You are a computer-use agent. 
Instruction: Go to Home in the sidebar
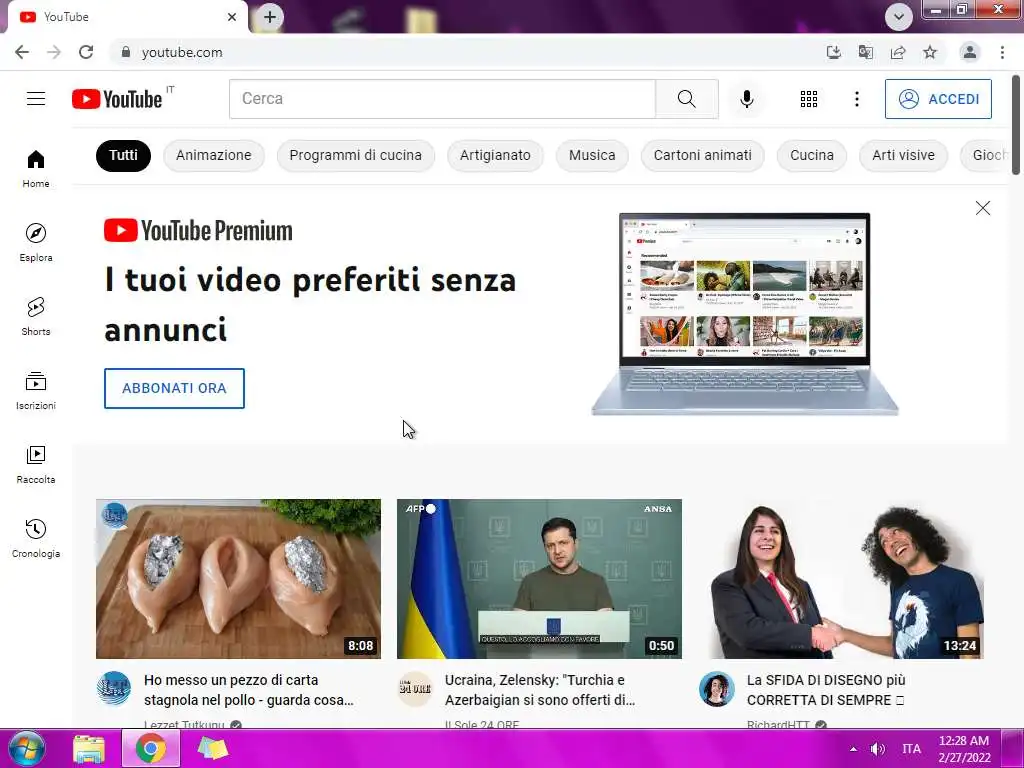tap(36, 168)
